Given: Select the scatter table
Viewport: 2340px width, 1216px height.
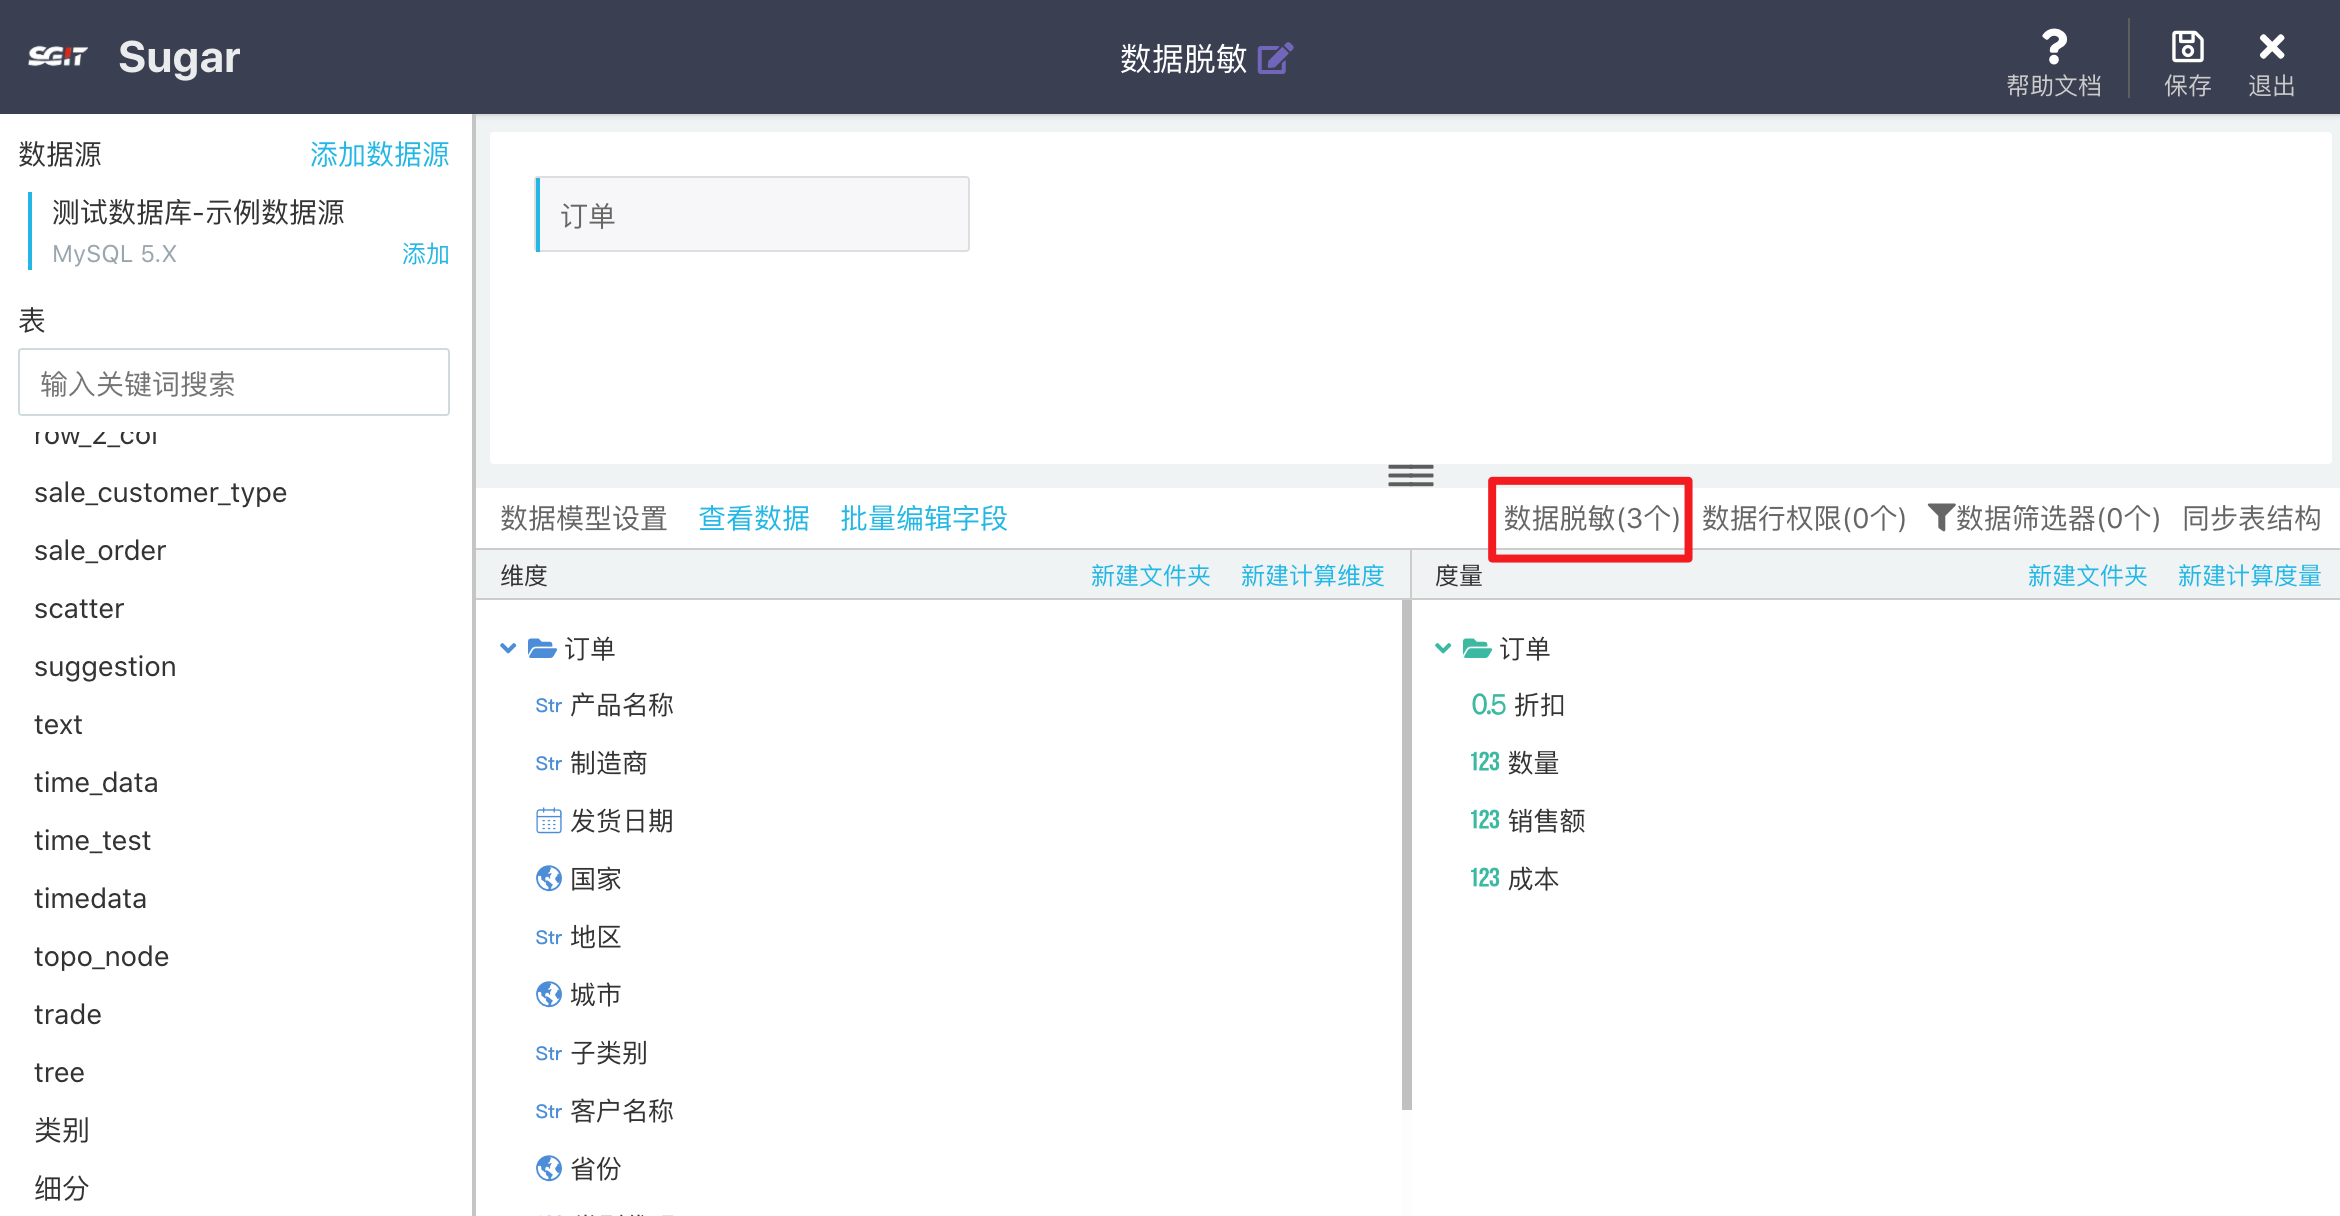Looking at the screenshot, I should point(79,608).
